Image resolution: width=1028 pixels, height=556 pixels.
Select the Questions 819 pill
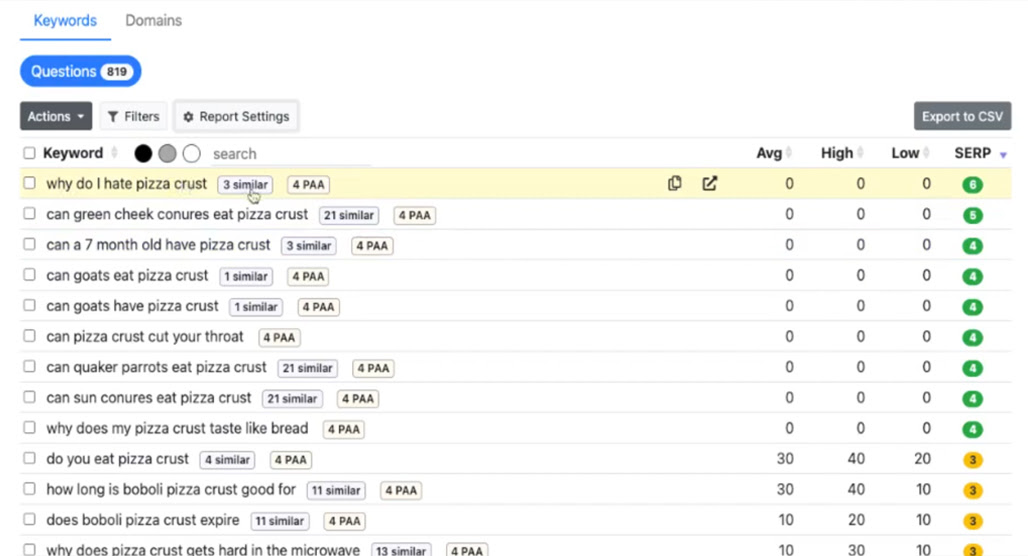pyautogui.click(x=81, y=71)
